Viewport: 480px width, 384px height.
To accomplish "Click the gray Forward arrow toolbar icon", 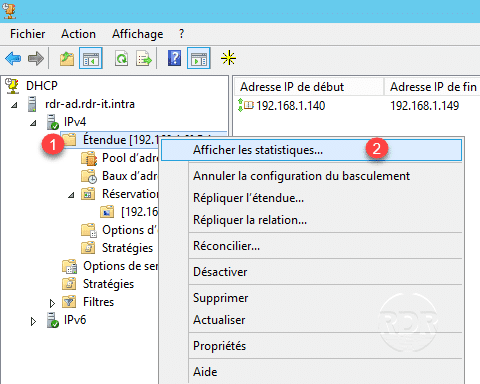I will point(36,58).
